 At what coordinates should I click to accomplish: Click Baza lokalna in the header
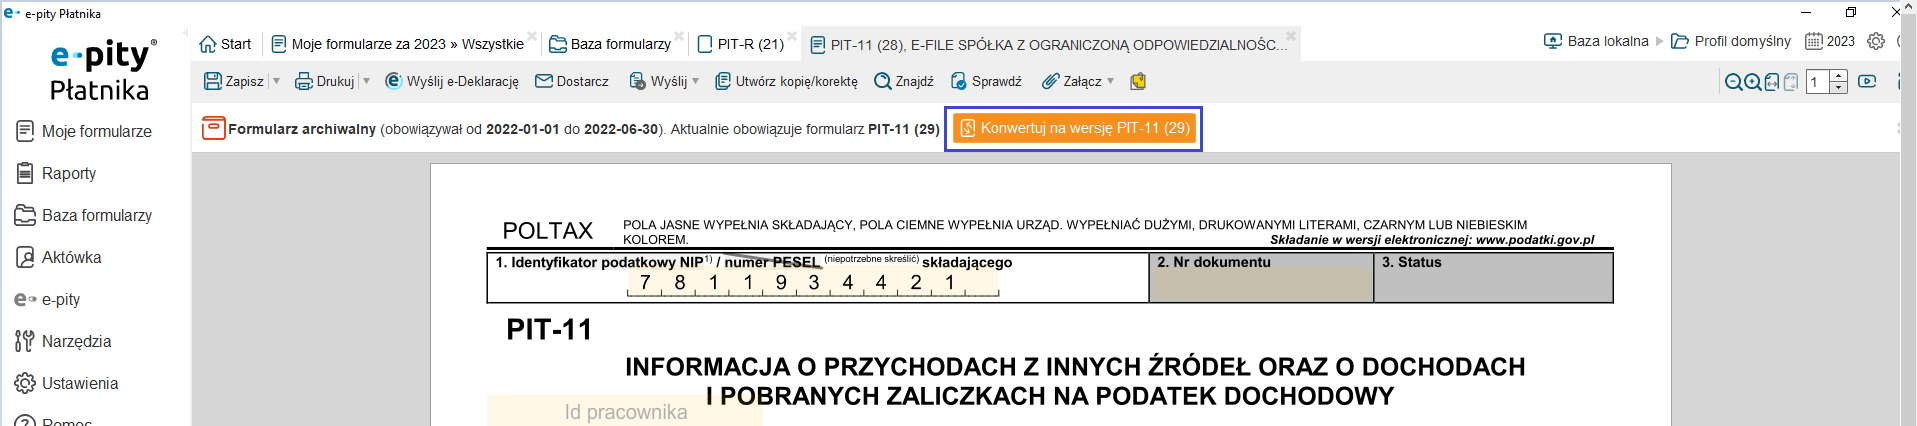1596,41
